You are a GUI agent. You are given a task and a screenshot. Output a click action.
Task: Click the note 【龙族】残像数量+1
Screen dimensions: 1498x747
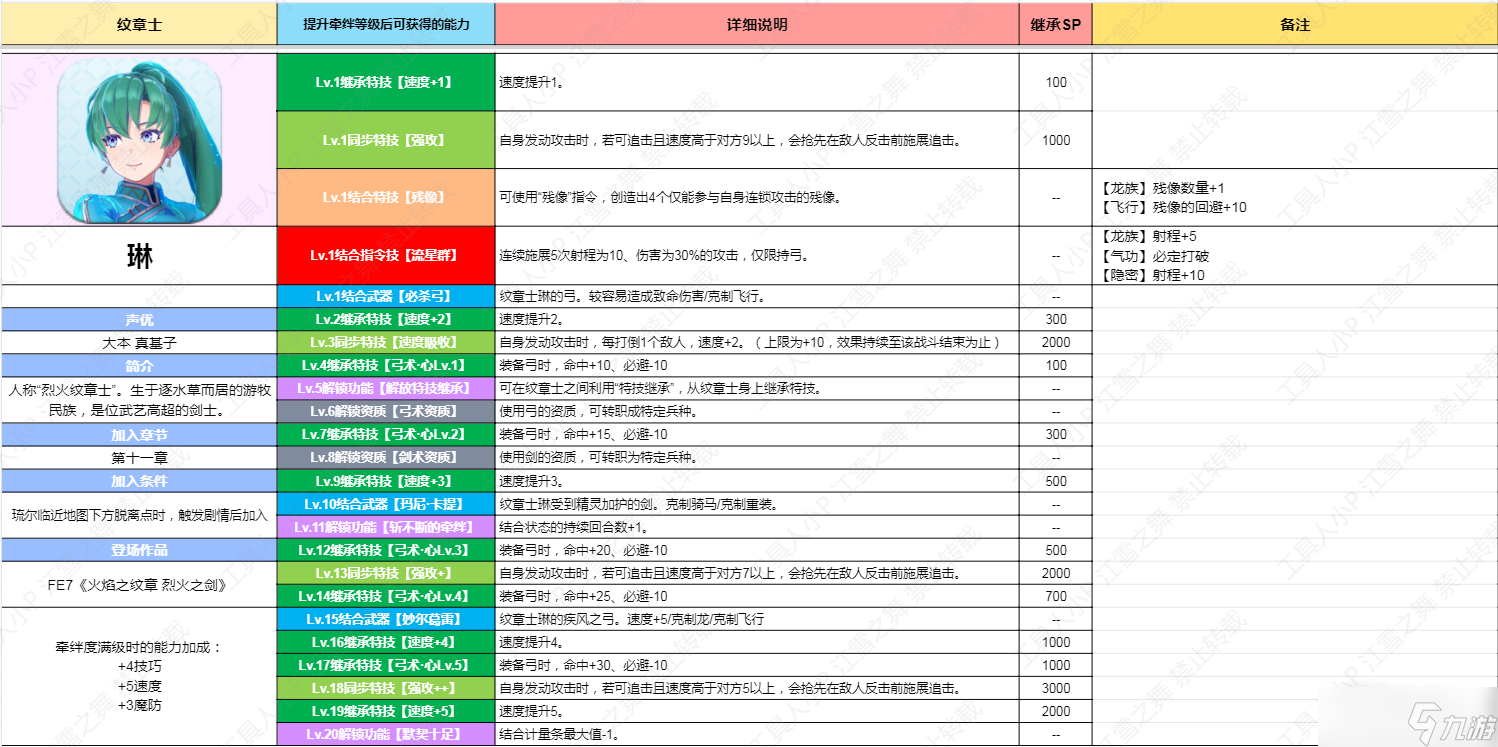[x=1161, y=188]
